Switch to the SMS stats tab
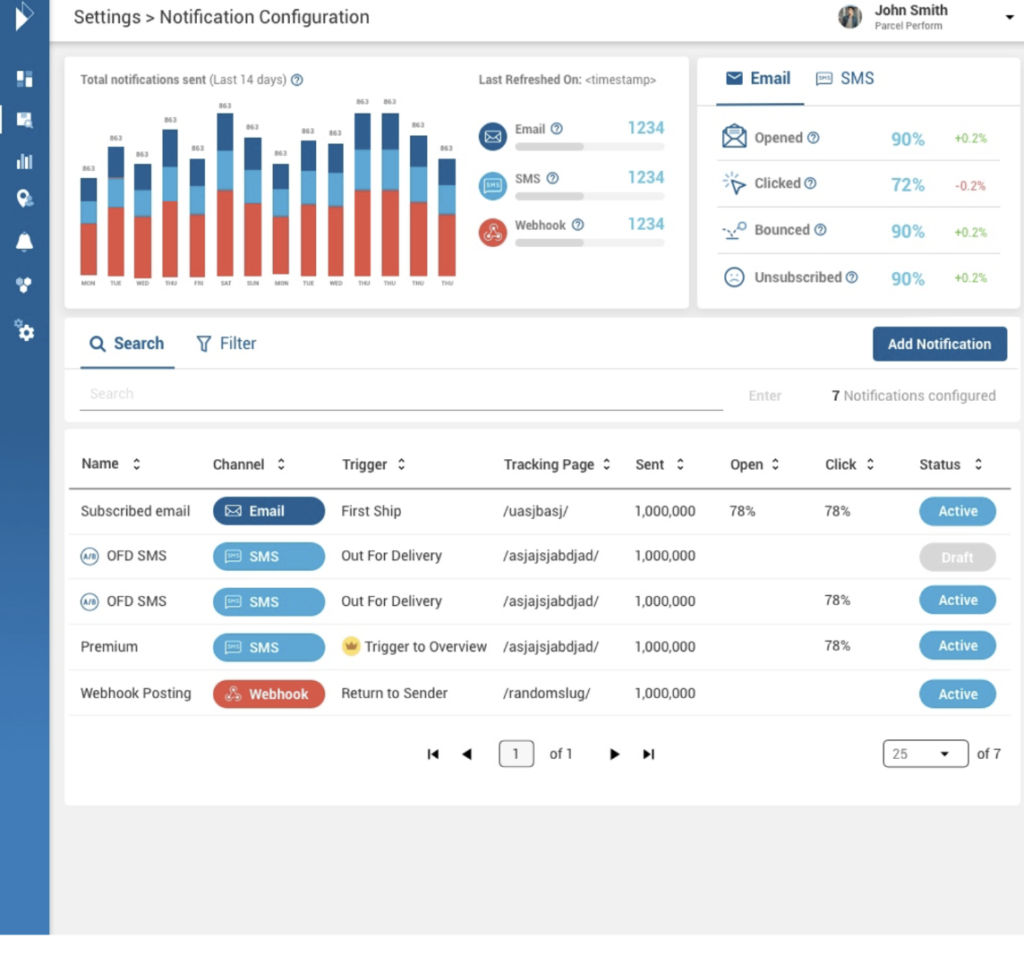Image resolution: width=1024 pixels, height=954 pixels. click(x=844, y=79)
